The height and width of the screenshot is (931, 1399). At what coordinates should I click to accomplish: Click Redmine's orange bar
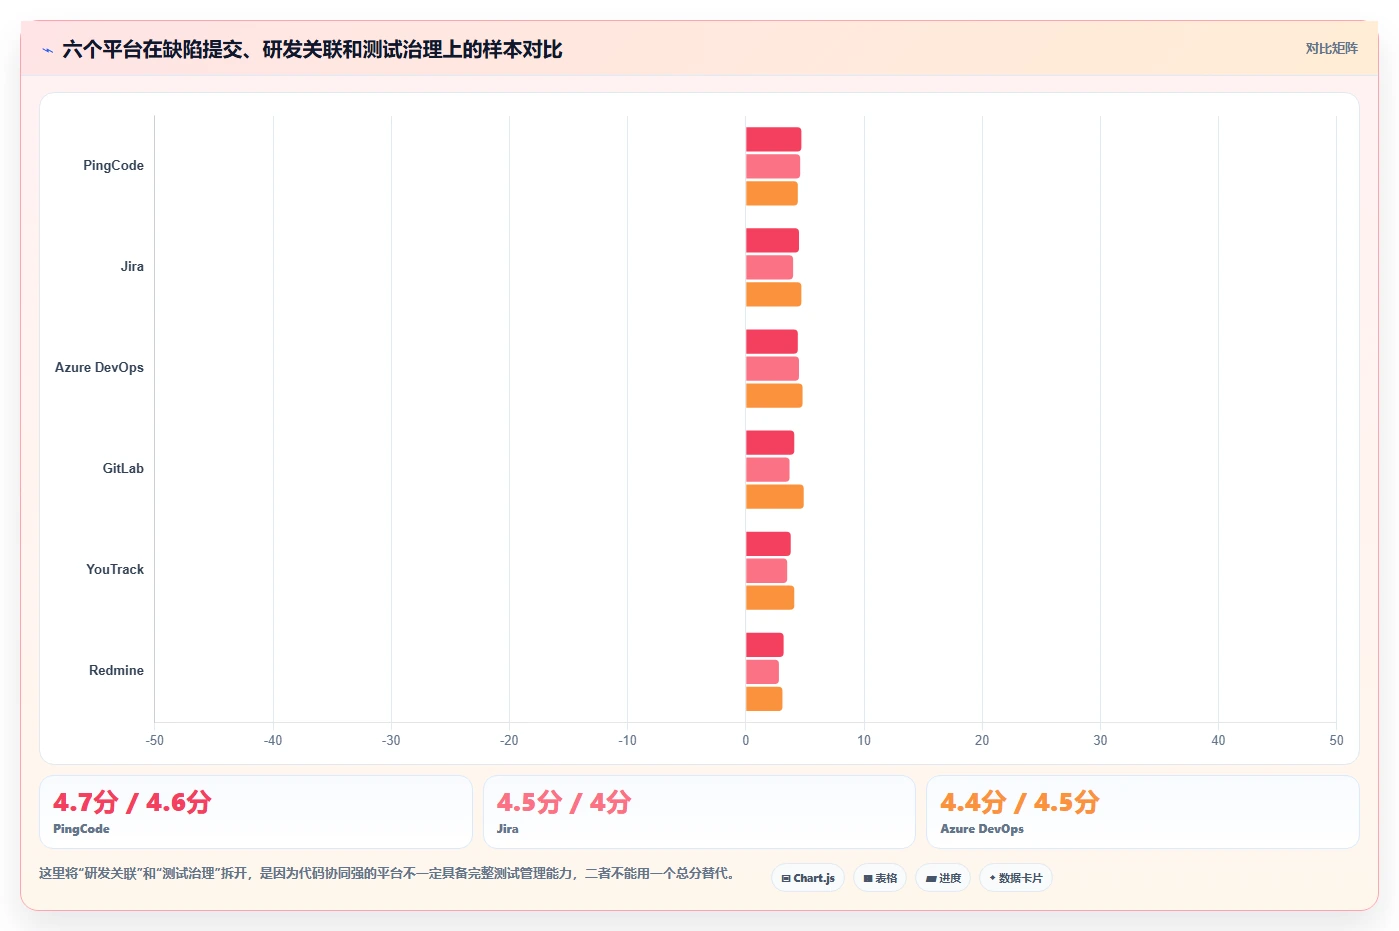click(764, 699)
